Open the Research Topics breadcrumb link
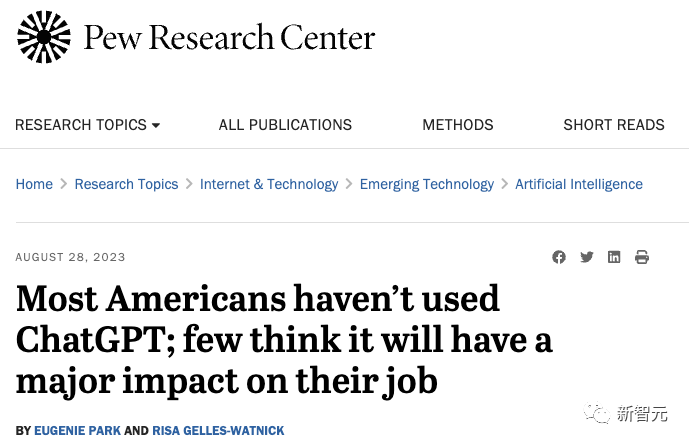689x443 pixels. coord(126,184)
